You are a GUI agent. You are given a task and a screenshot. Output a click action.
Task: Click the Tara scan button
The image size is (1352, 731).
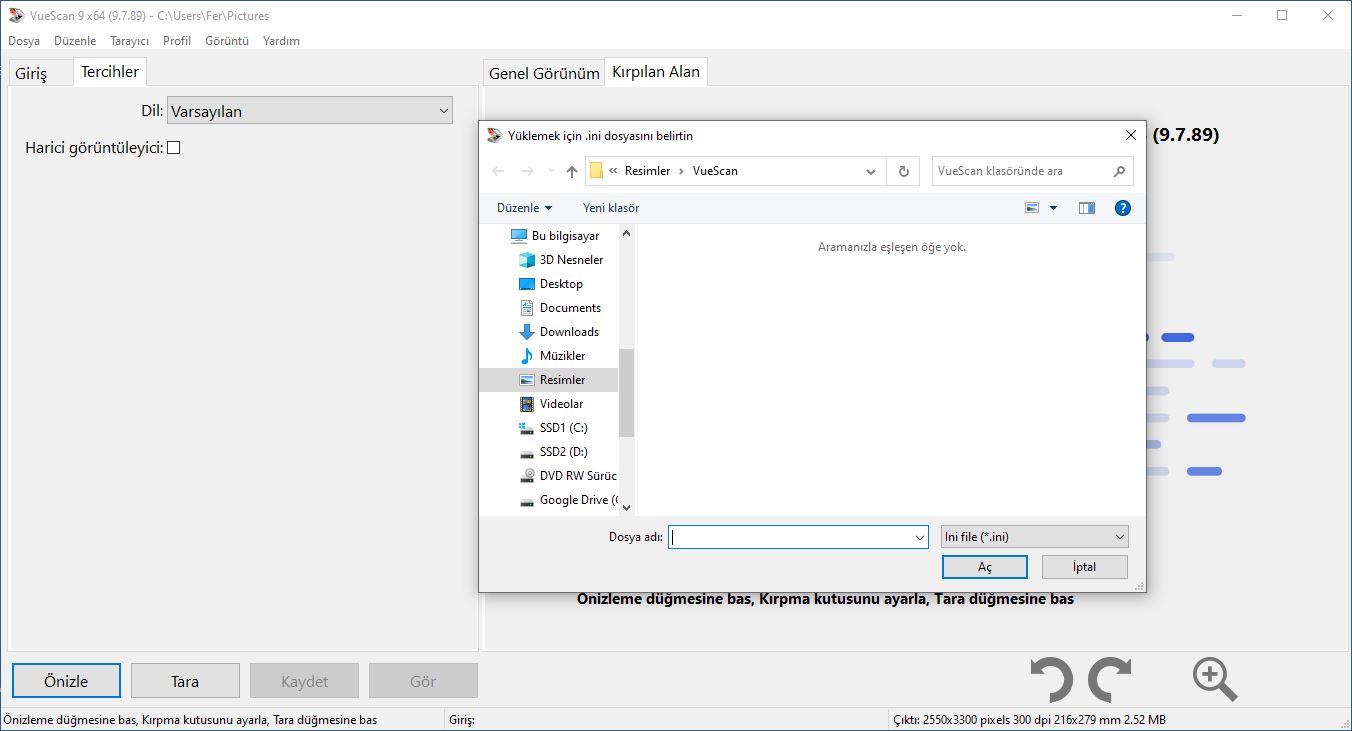click(x=185, y=681)
